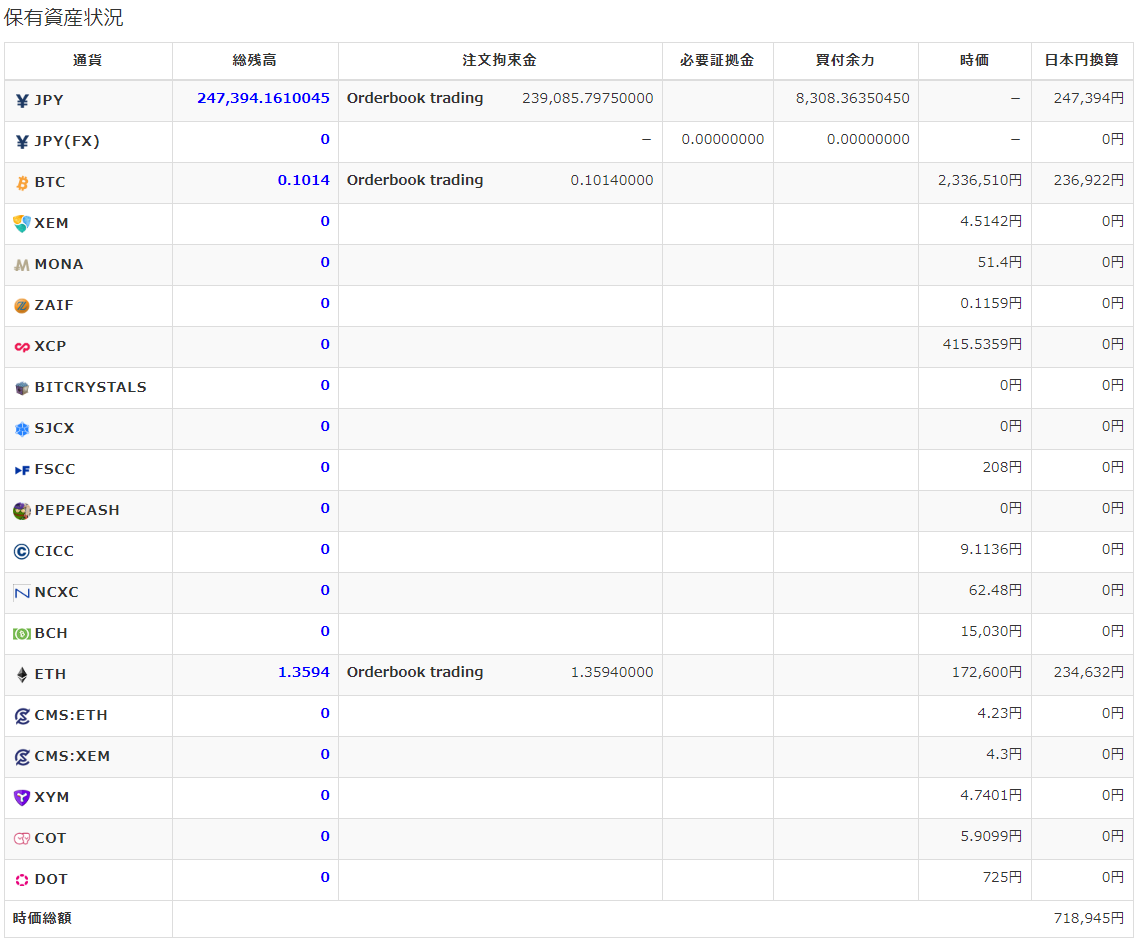The height and width of the screenshot is (939, 1142).
Task: Click the SJCX coin icon
Action: tap(22, 429)
